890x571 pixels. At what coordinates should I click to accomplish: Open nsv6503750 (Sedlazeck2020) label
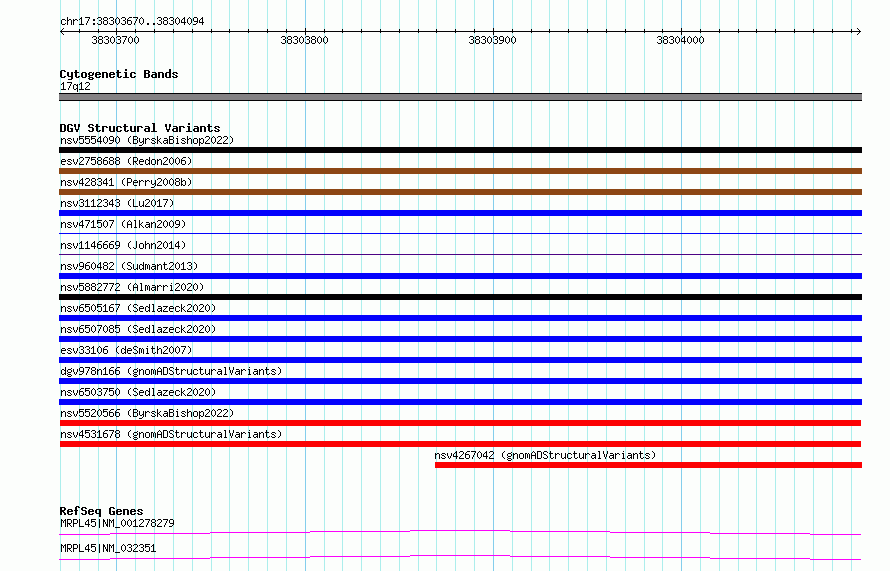138,392
